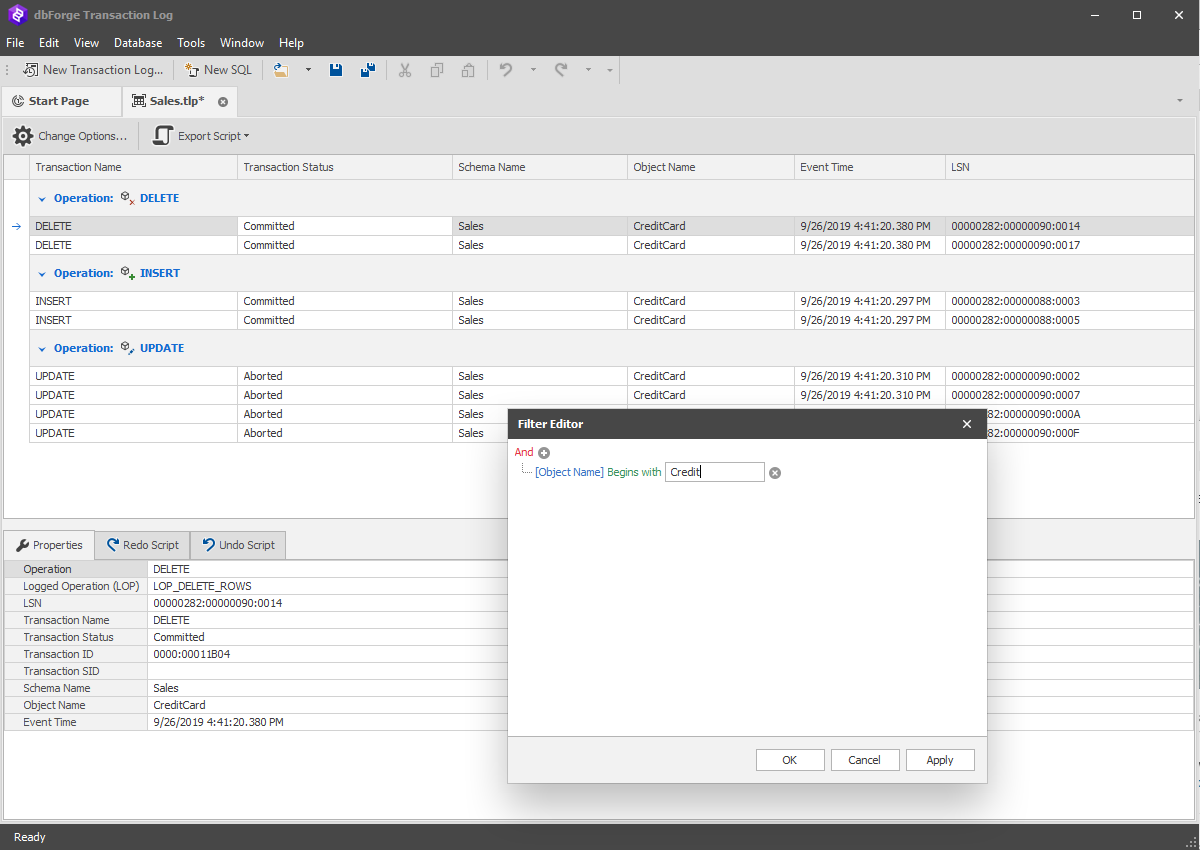Add a new filter condition
The image size is (1200, 850).
click(544, 452)
